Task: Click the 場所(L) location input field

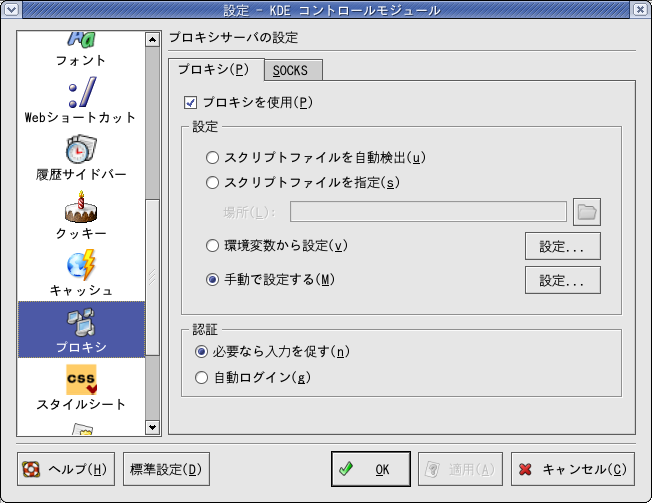Action: (x=428, y=212)
